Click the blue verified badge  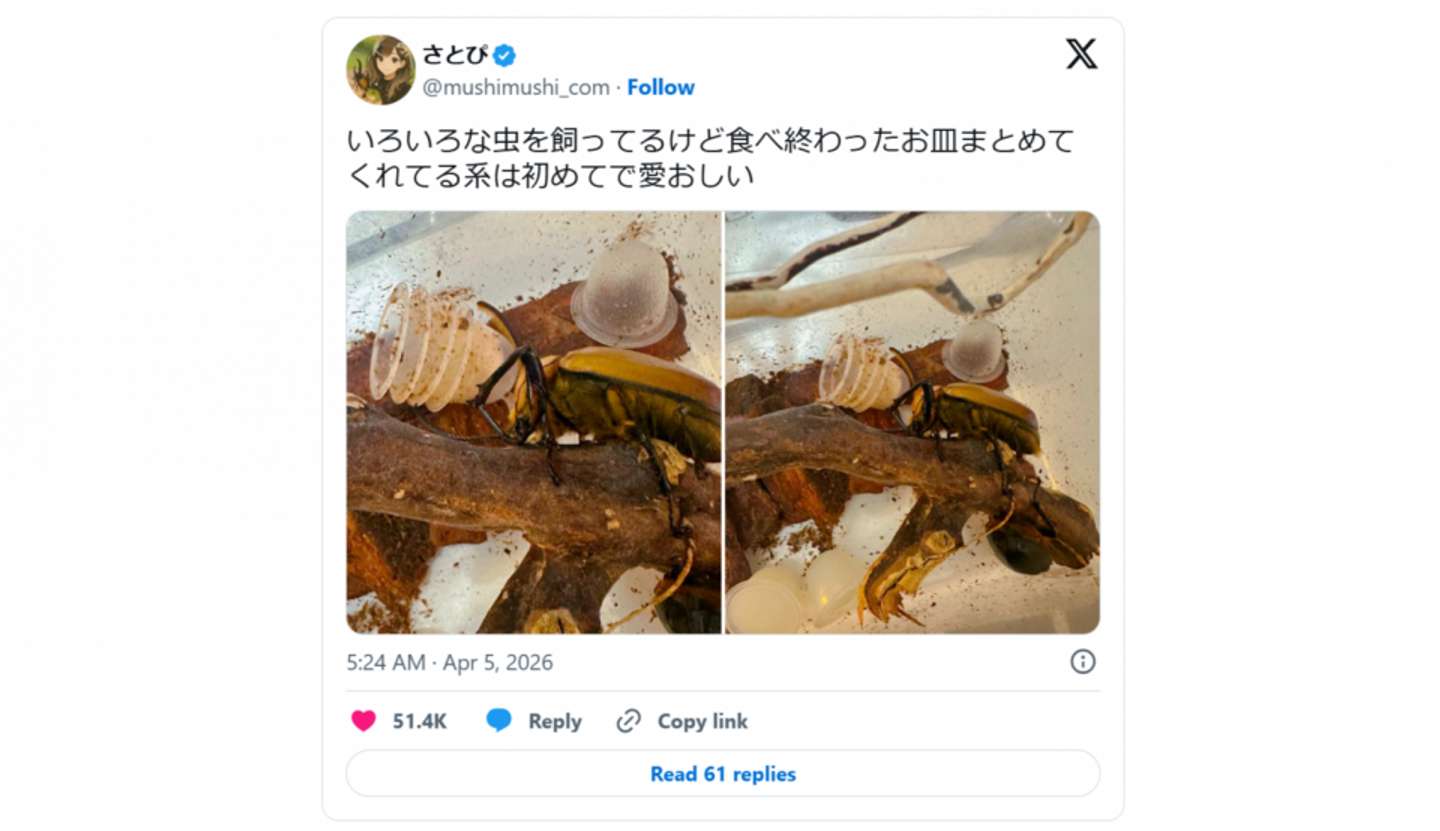[x=504, y=55]
